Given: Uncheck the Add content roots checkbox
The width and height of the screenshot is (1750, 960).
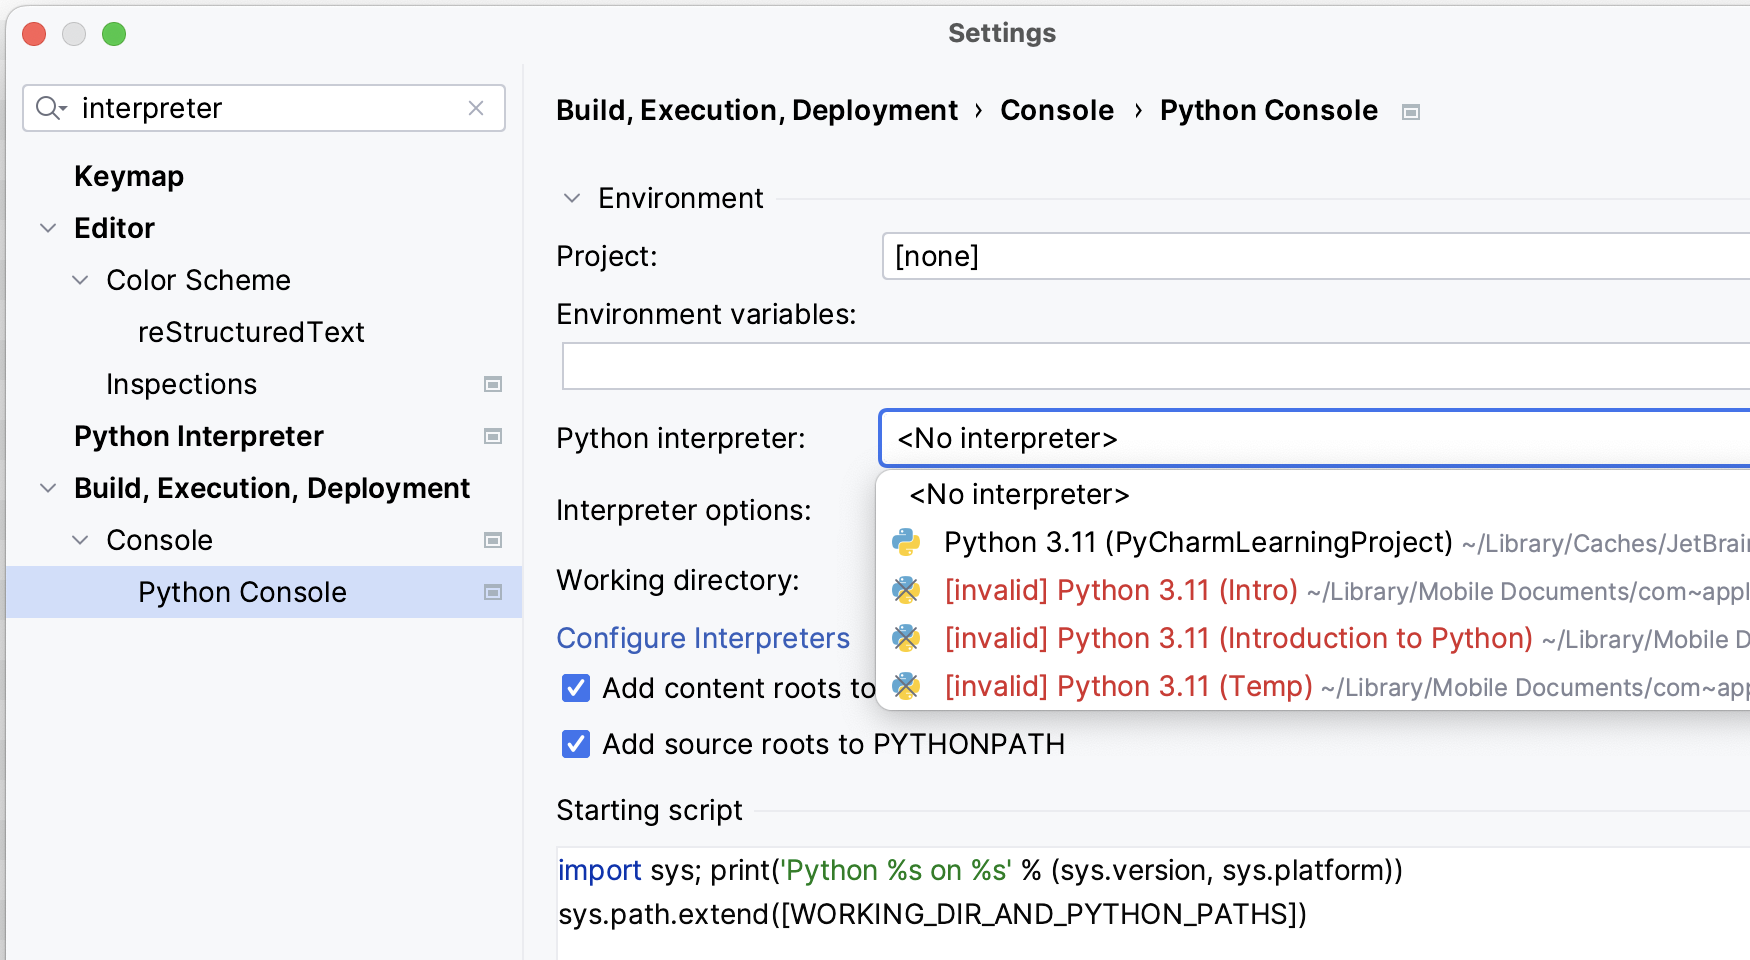Looking at the screenshot, I should (x=575, y=688).
